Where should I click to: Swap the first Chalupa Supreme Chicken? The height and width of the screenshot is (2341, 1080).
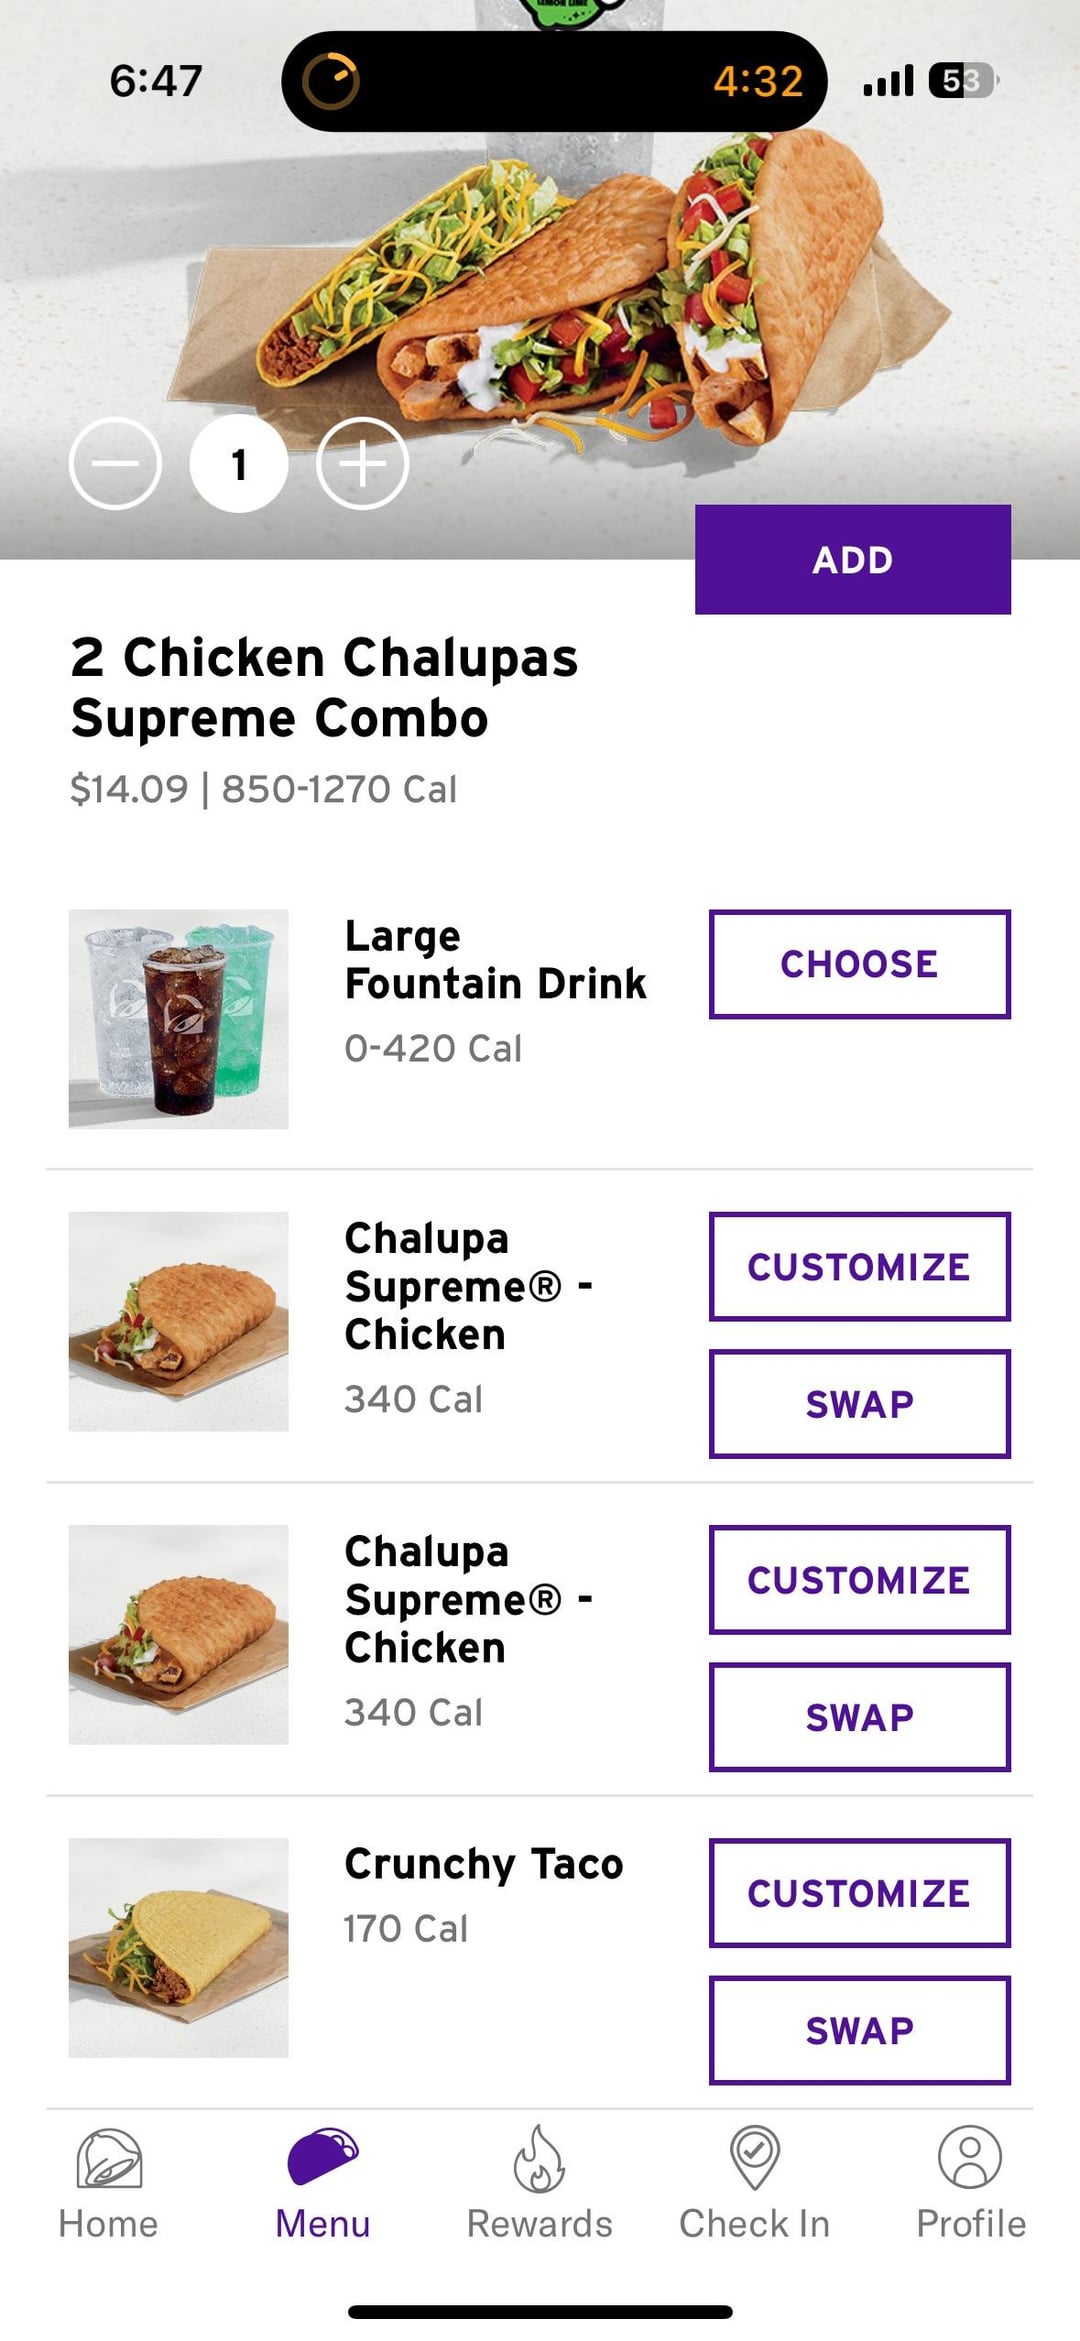859,1404
